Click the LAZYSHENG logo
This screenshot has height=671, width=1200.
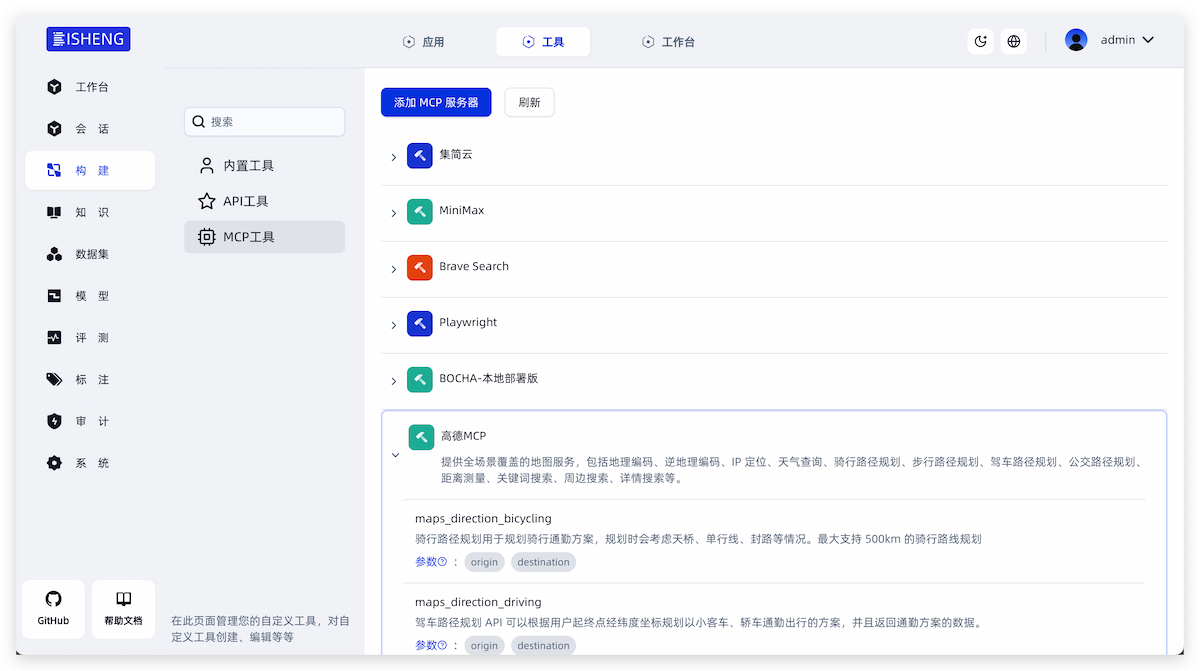(88, 39)
